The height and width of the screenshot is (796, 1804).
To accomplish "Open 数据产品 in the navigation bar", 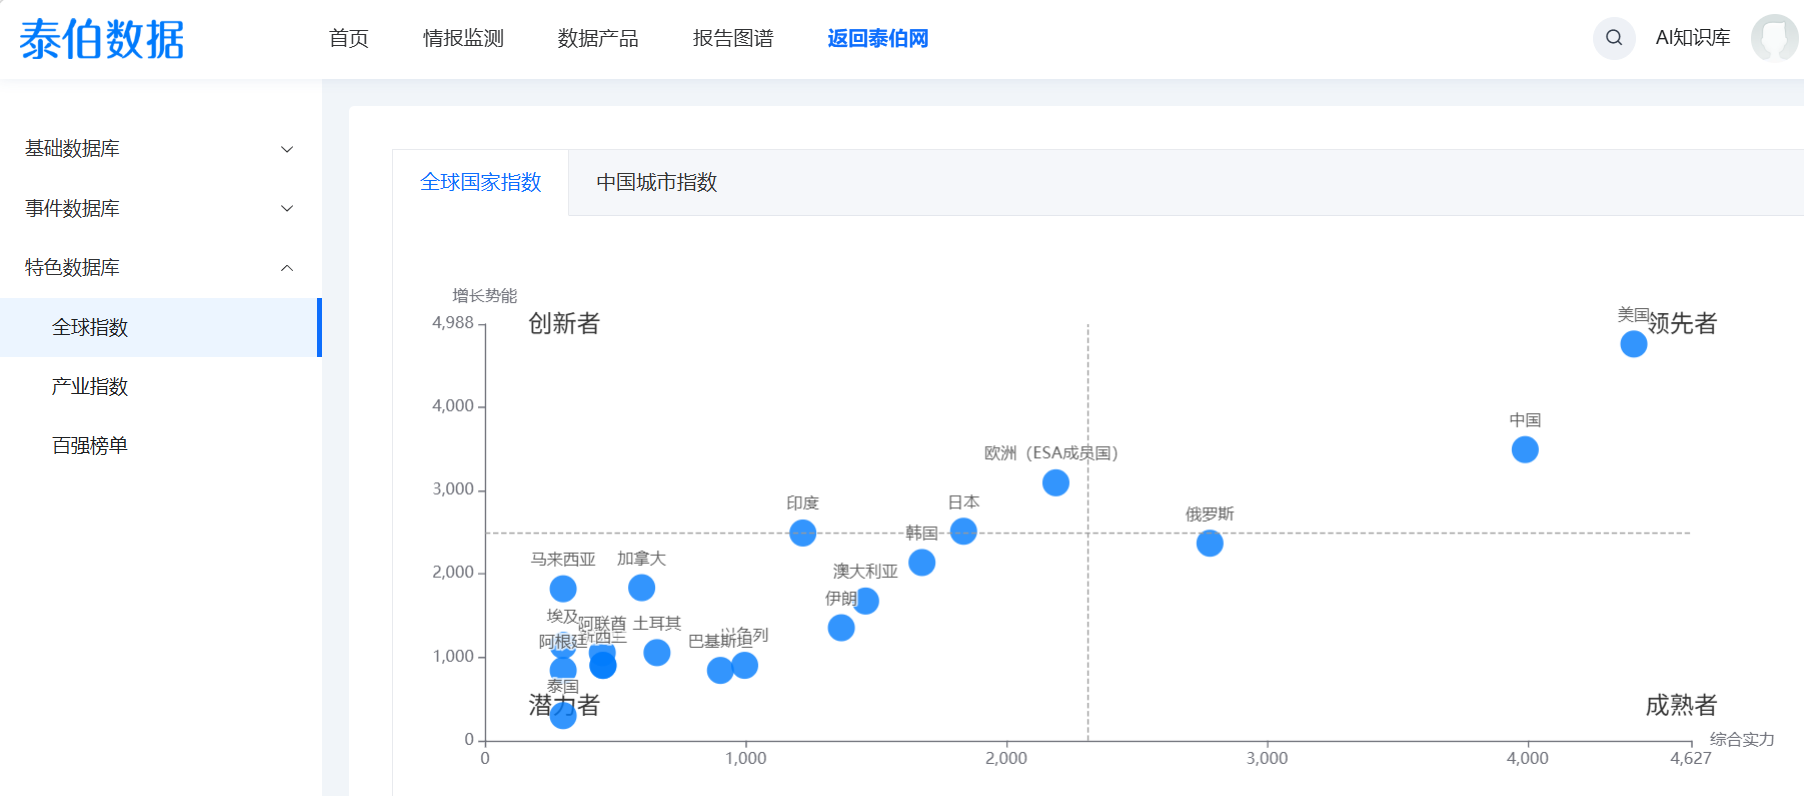I will pos(598,38).
